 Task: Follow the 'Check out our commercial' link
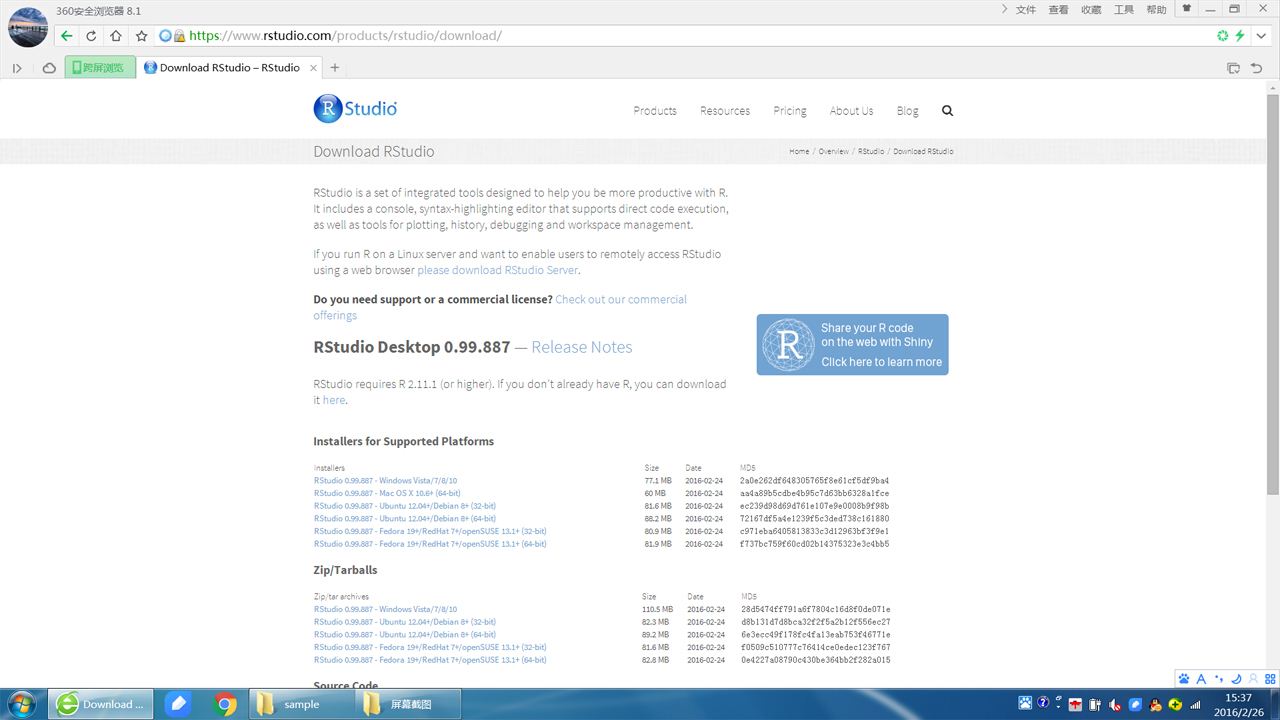pos(621,299)
